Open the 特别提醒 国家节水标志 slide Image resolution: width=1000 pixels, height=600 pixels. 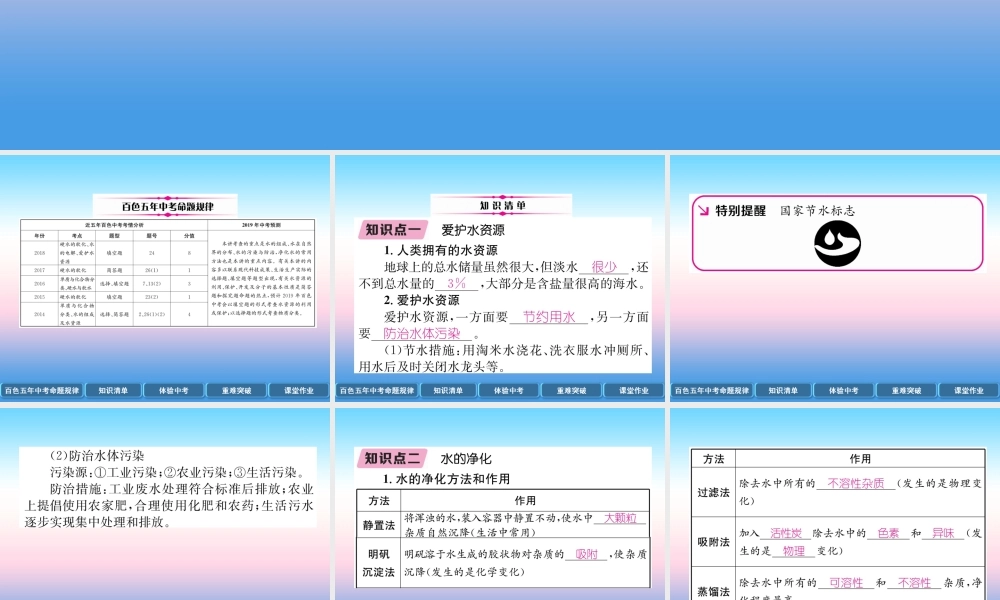[835, 278]
